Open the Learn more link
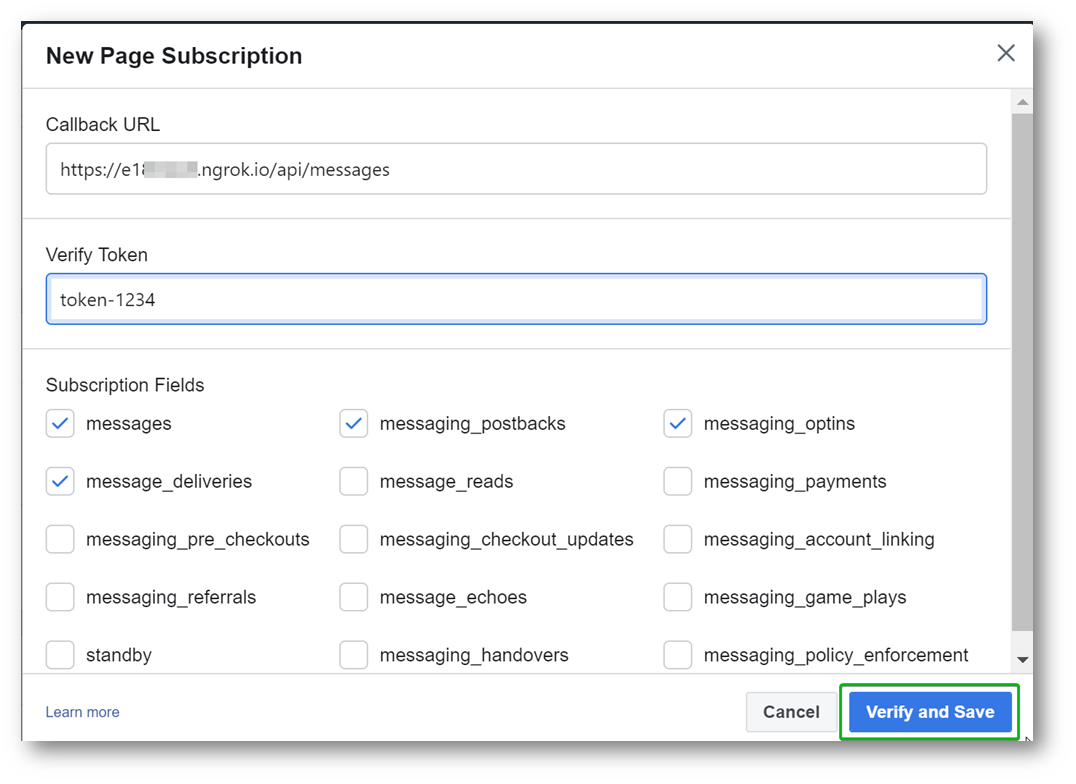 click(82, 712)
